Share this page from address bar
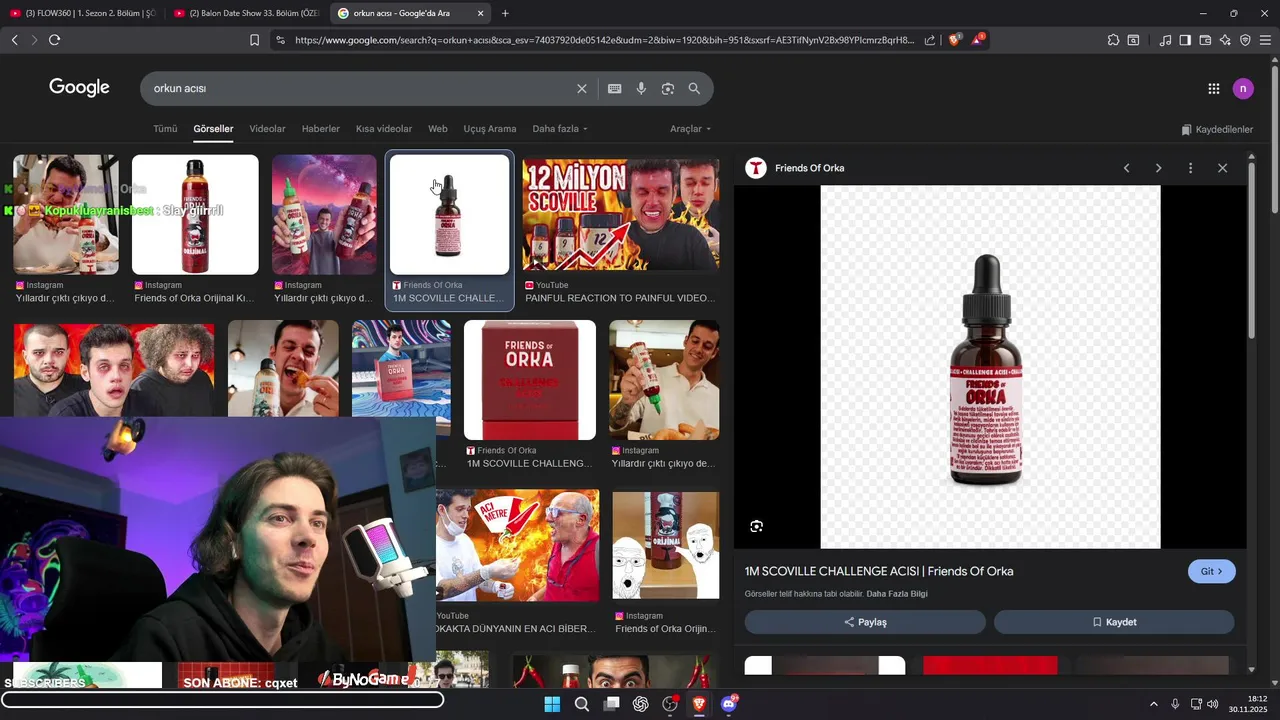 [x=930, y=40]
